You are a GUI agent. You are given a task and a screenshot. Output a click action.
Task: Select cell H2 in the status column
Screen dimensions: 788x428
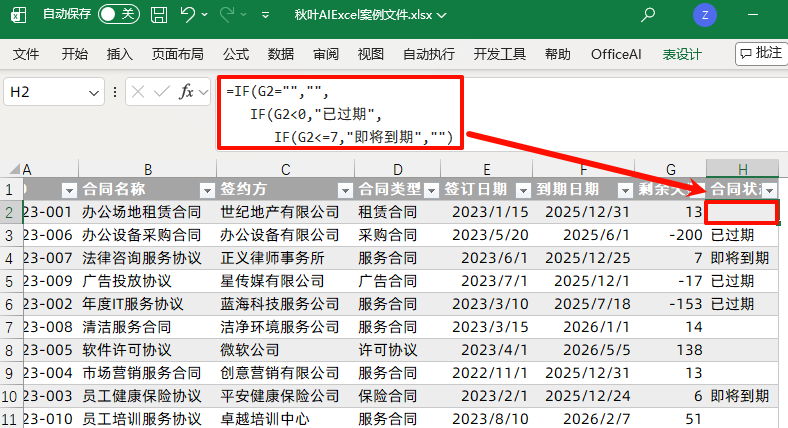pyautogui.click(x=741, y=212)
